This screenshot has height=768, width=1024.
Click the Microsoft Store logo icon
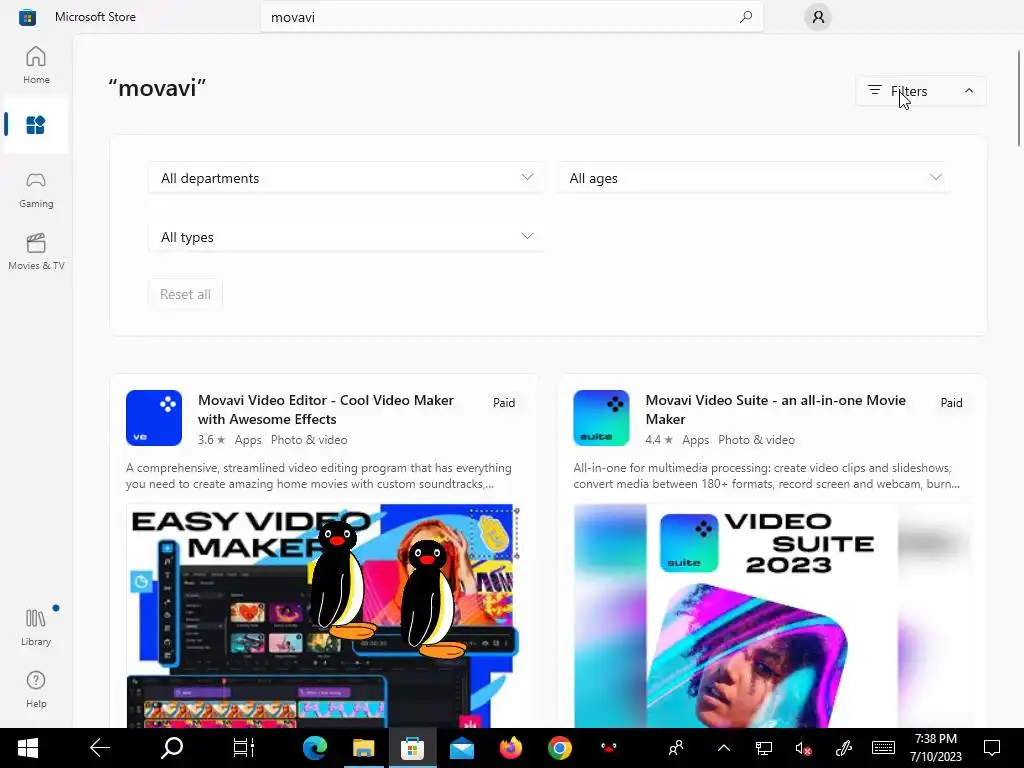(27, 17)
